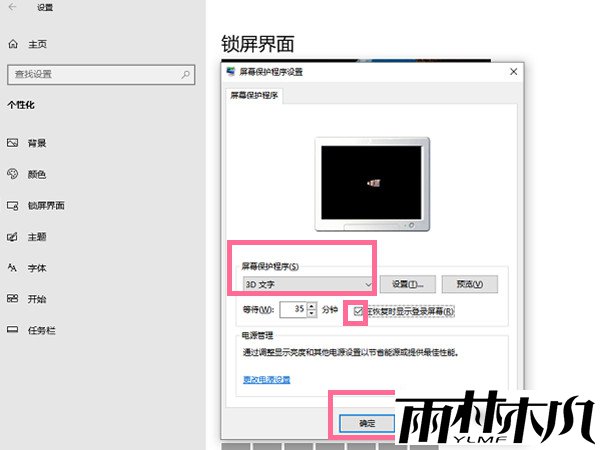
Task: Open screen saver 设置(T) button
Action: pos(408,284)
